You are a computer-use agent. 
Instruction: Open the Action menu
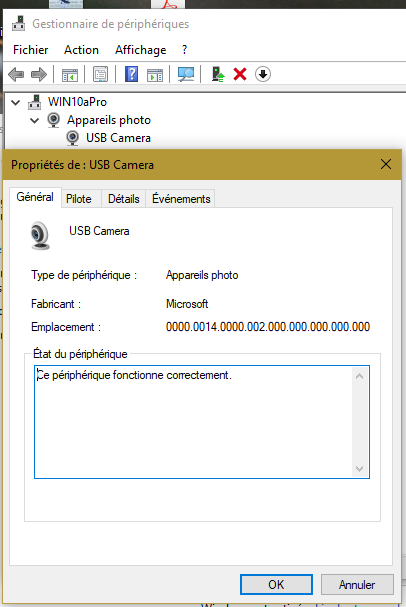tap(81, 50)
